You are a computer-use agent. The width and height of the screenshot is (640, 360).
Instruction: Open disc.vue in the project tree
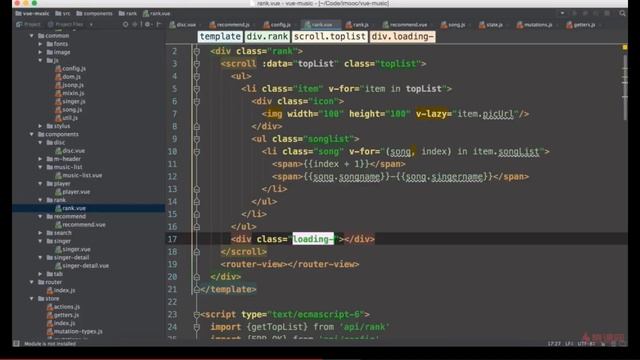click(70, 151)
